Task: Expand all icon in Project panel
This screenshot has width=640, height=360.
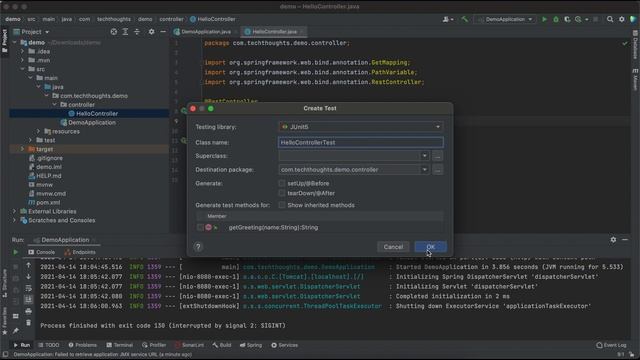Action: [x=125, y=32]
